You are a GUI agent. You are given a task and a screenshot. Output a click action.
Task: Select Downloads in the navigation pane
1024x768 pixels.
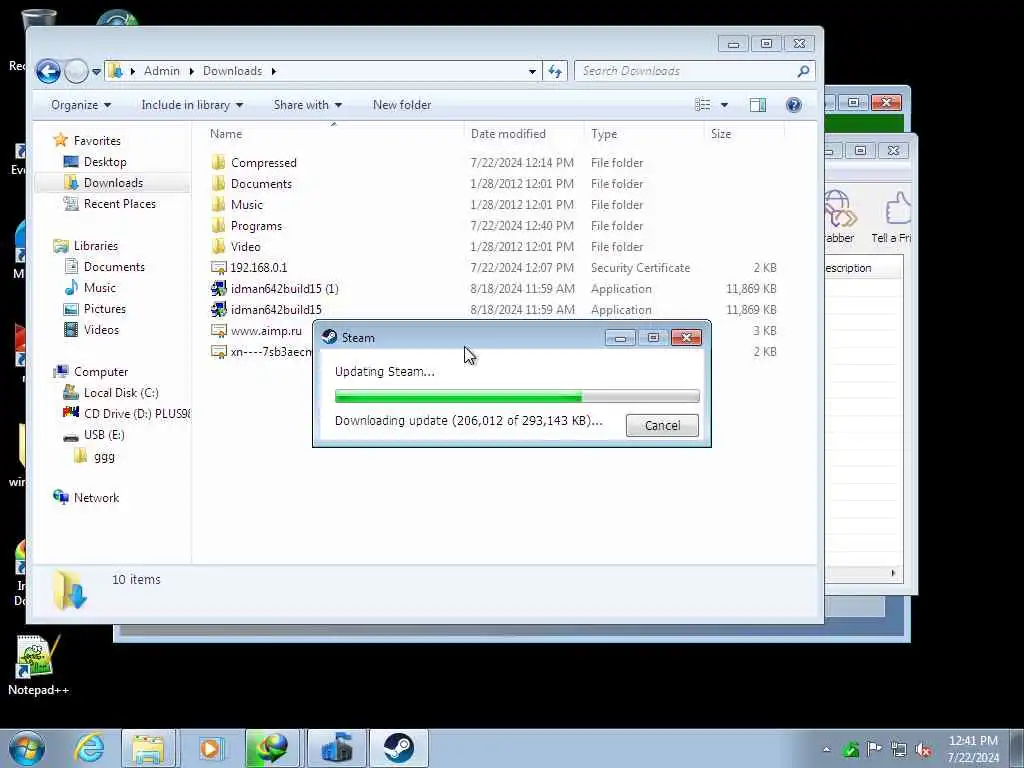point(112,183)
